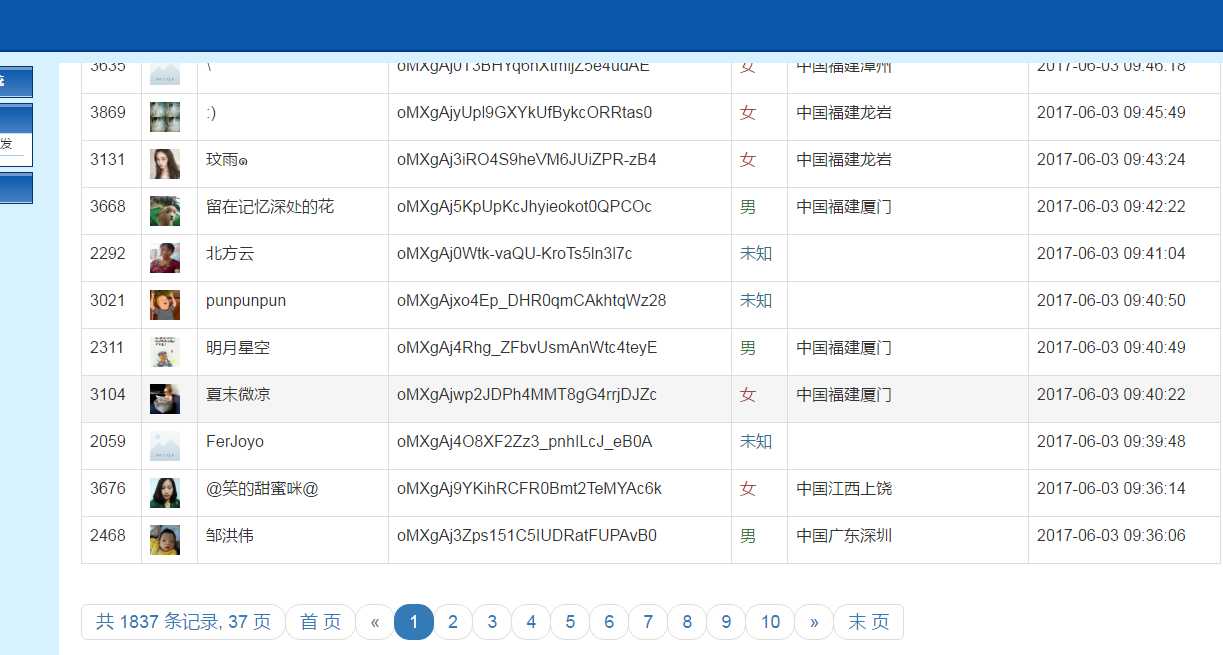Click openid oMXgAj4Rhg_ZFbvUsmAnWtc4teyE
Viewport: 1223px width, 655px height.
point(527,347)
